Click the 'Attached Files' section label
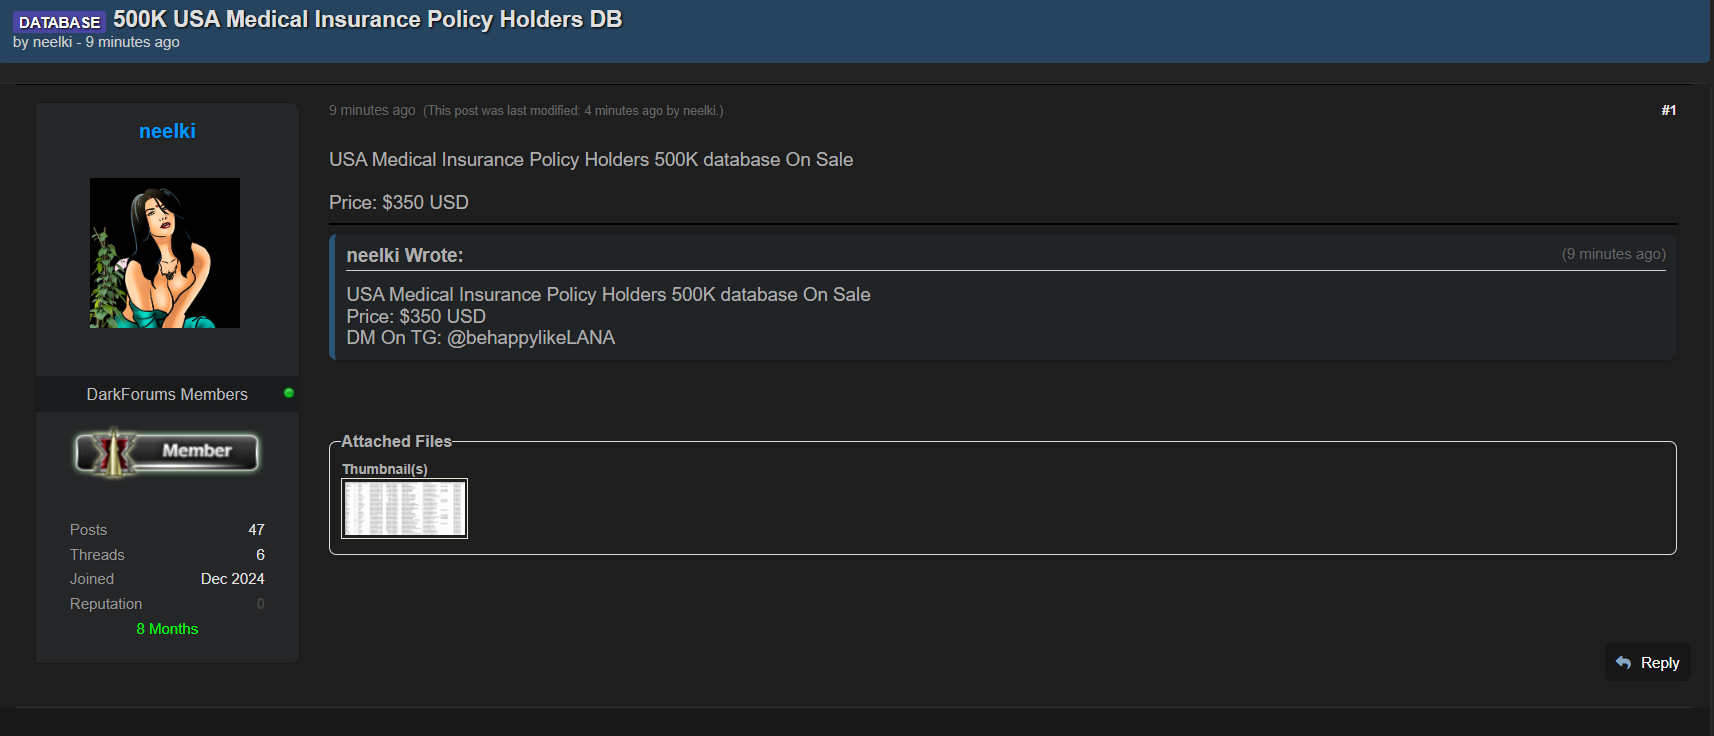1714x736 pixels. [396, 441]
